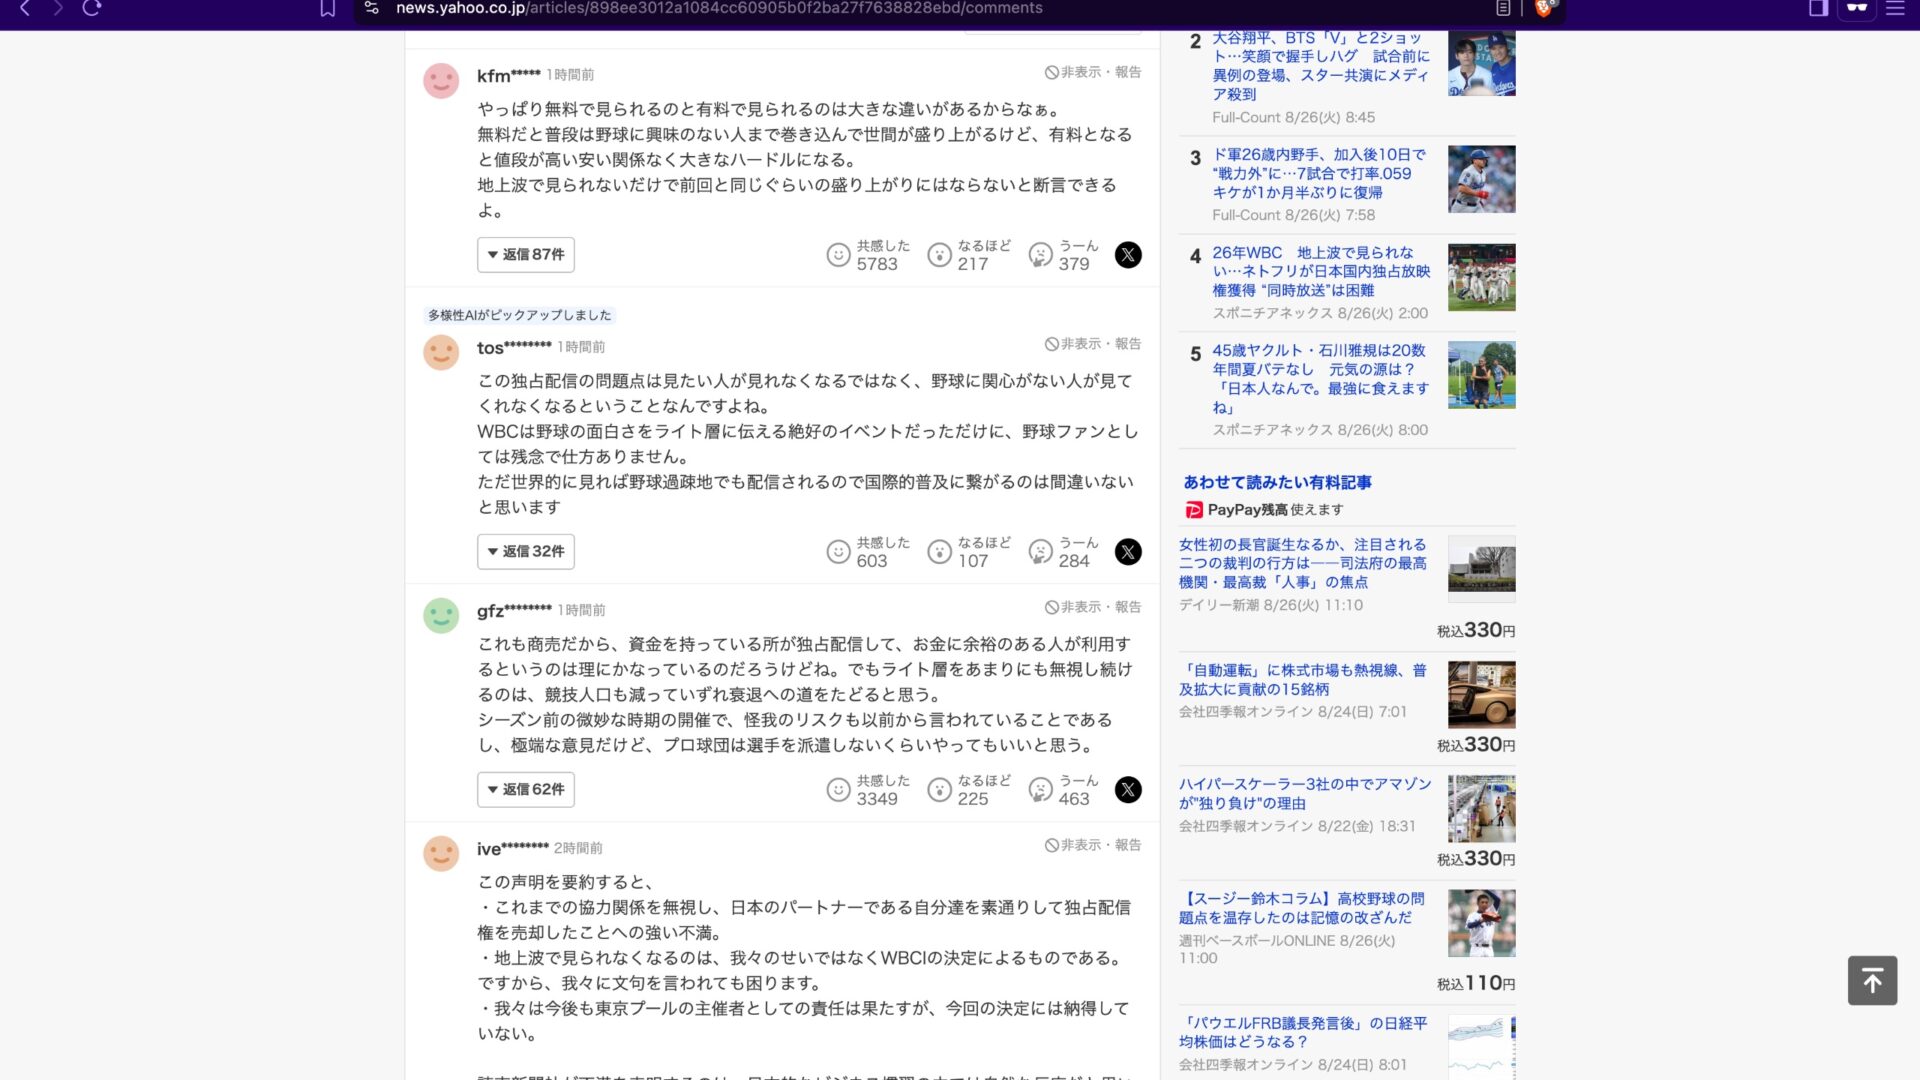The image size is (1920, 1080).
Task: Click 非表示・報告 on ive's comment
Action: (x=1093, y=845)
